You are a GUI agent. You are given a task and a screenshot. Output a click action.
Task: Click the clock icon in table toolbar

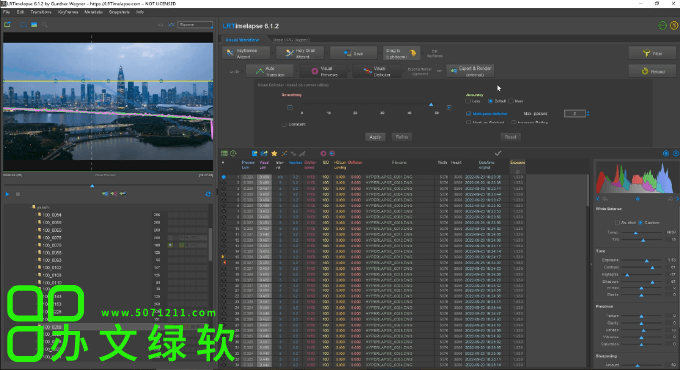pos(233,154)
